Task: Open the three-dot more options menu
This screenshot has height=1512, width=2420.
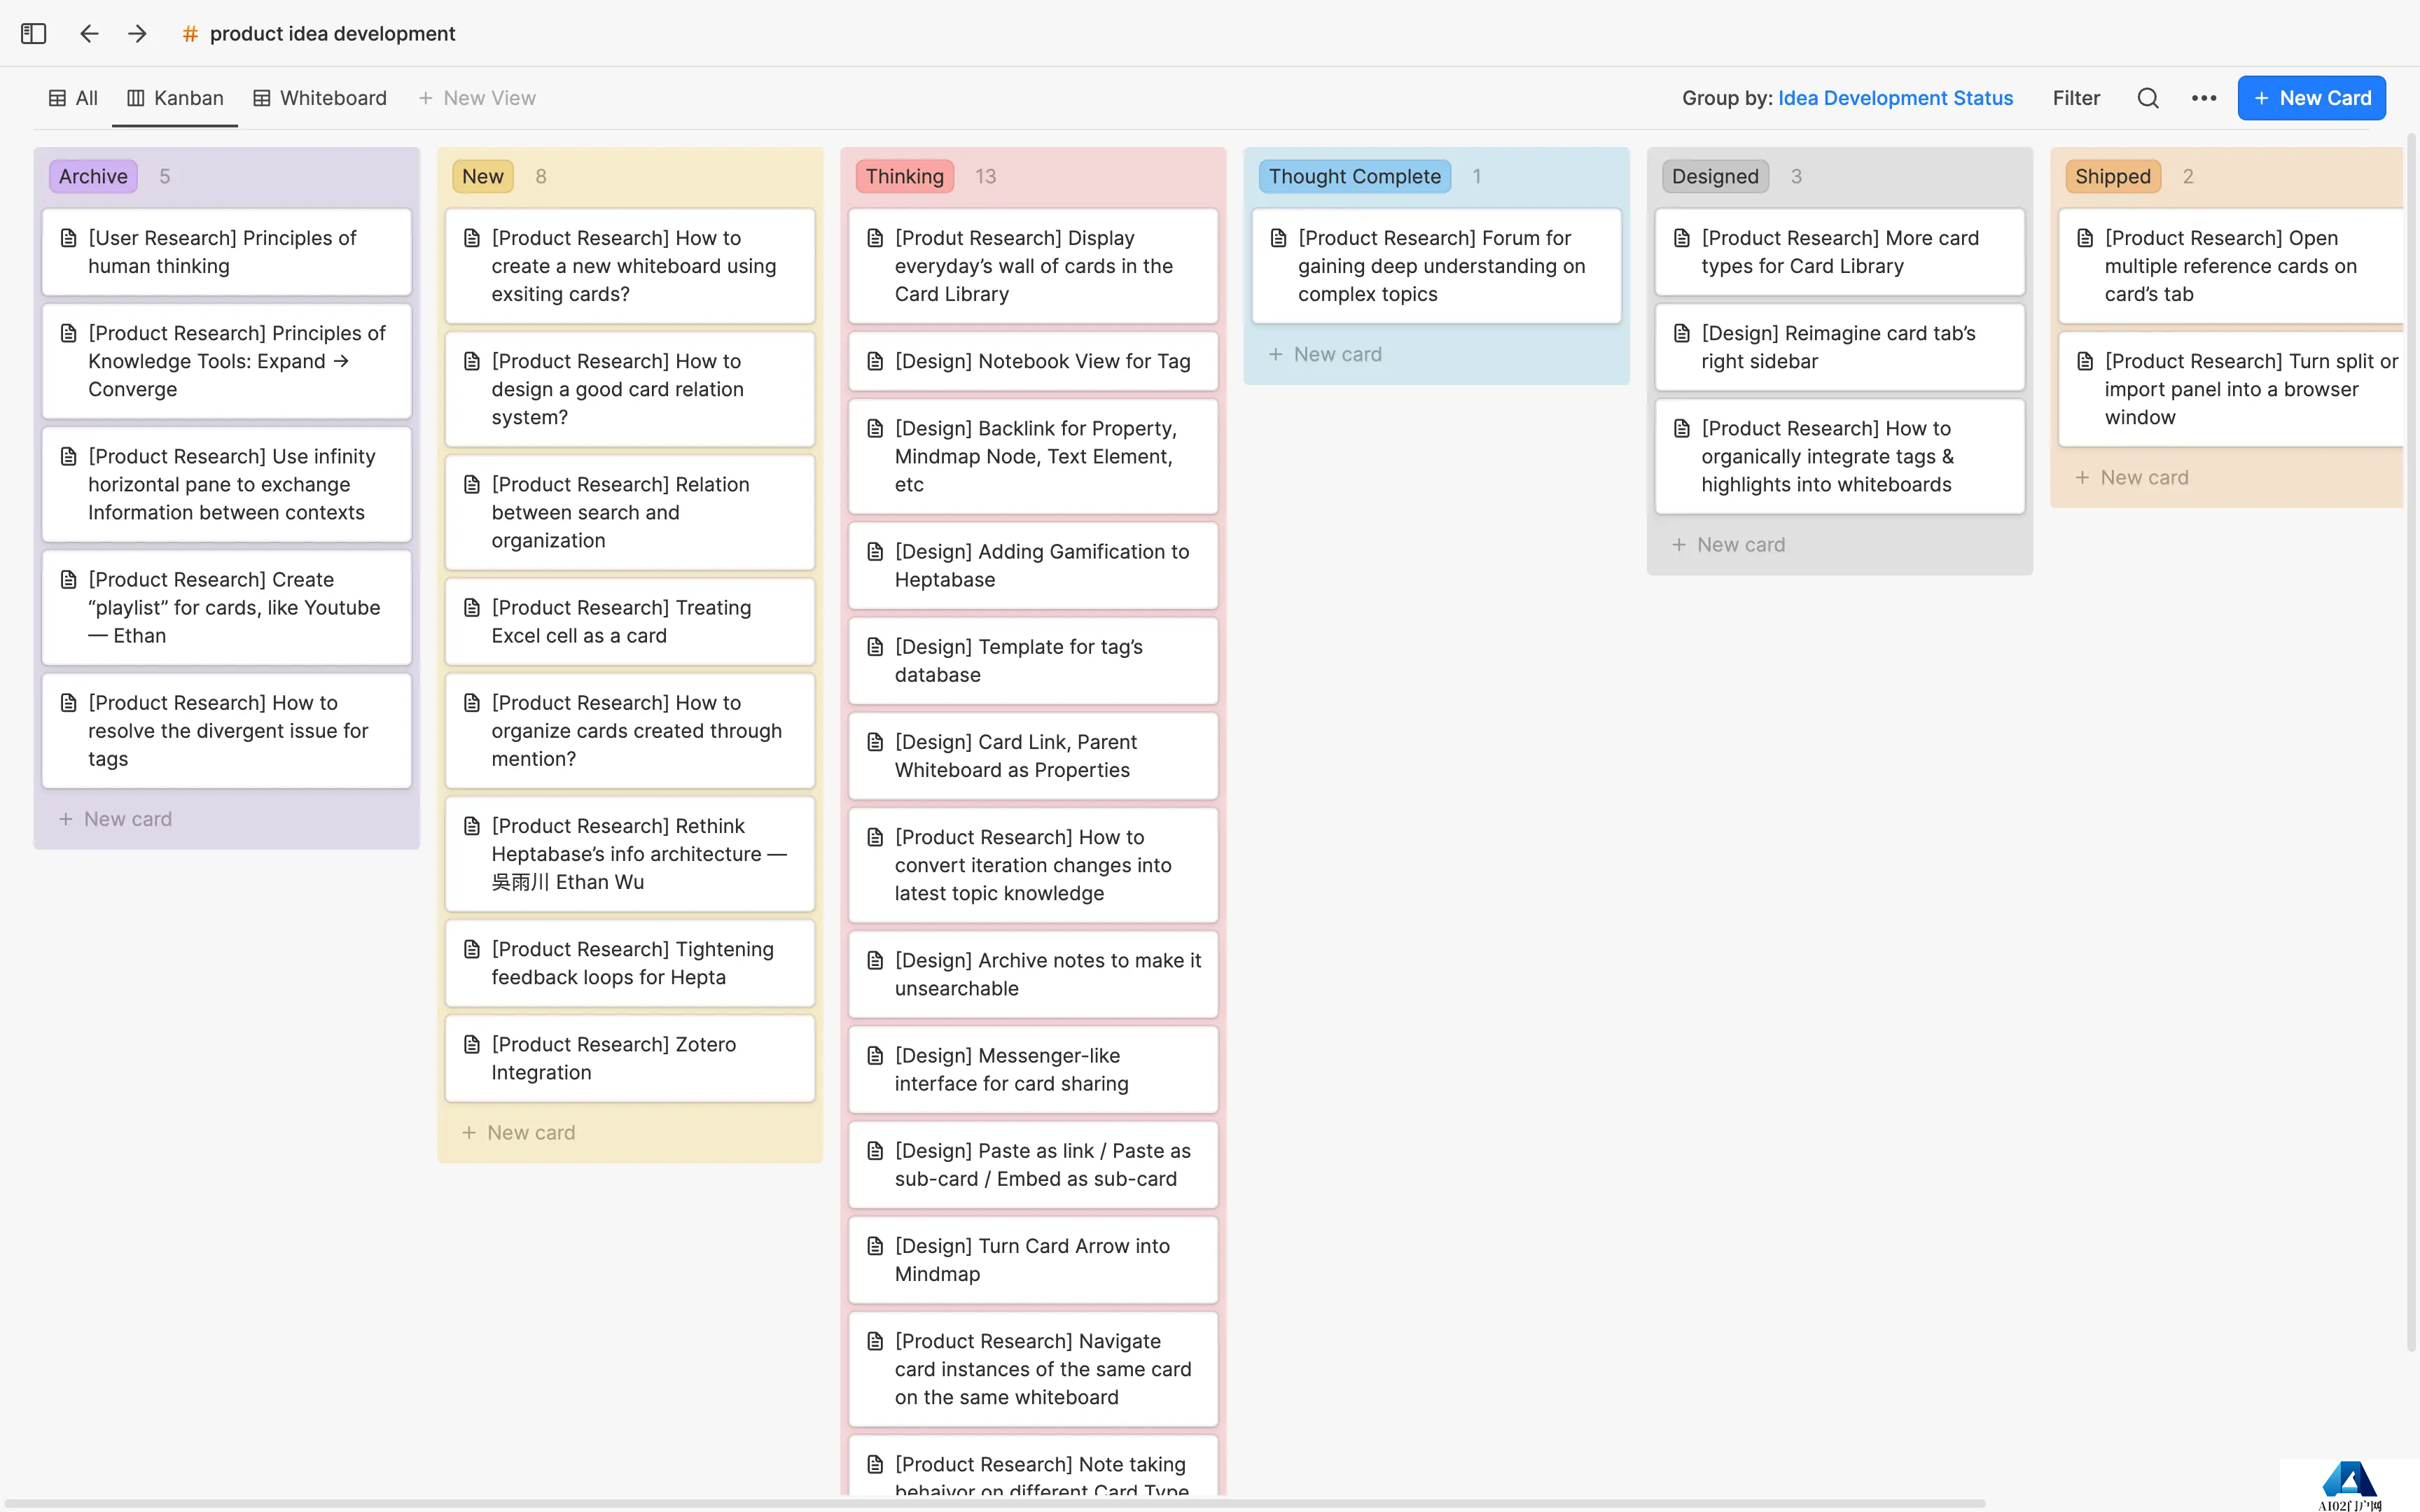Action: click(x=2204, y=98)
